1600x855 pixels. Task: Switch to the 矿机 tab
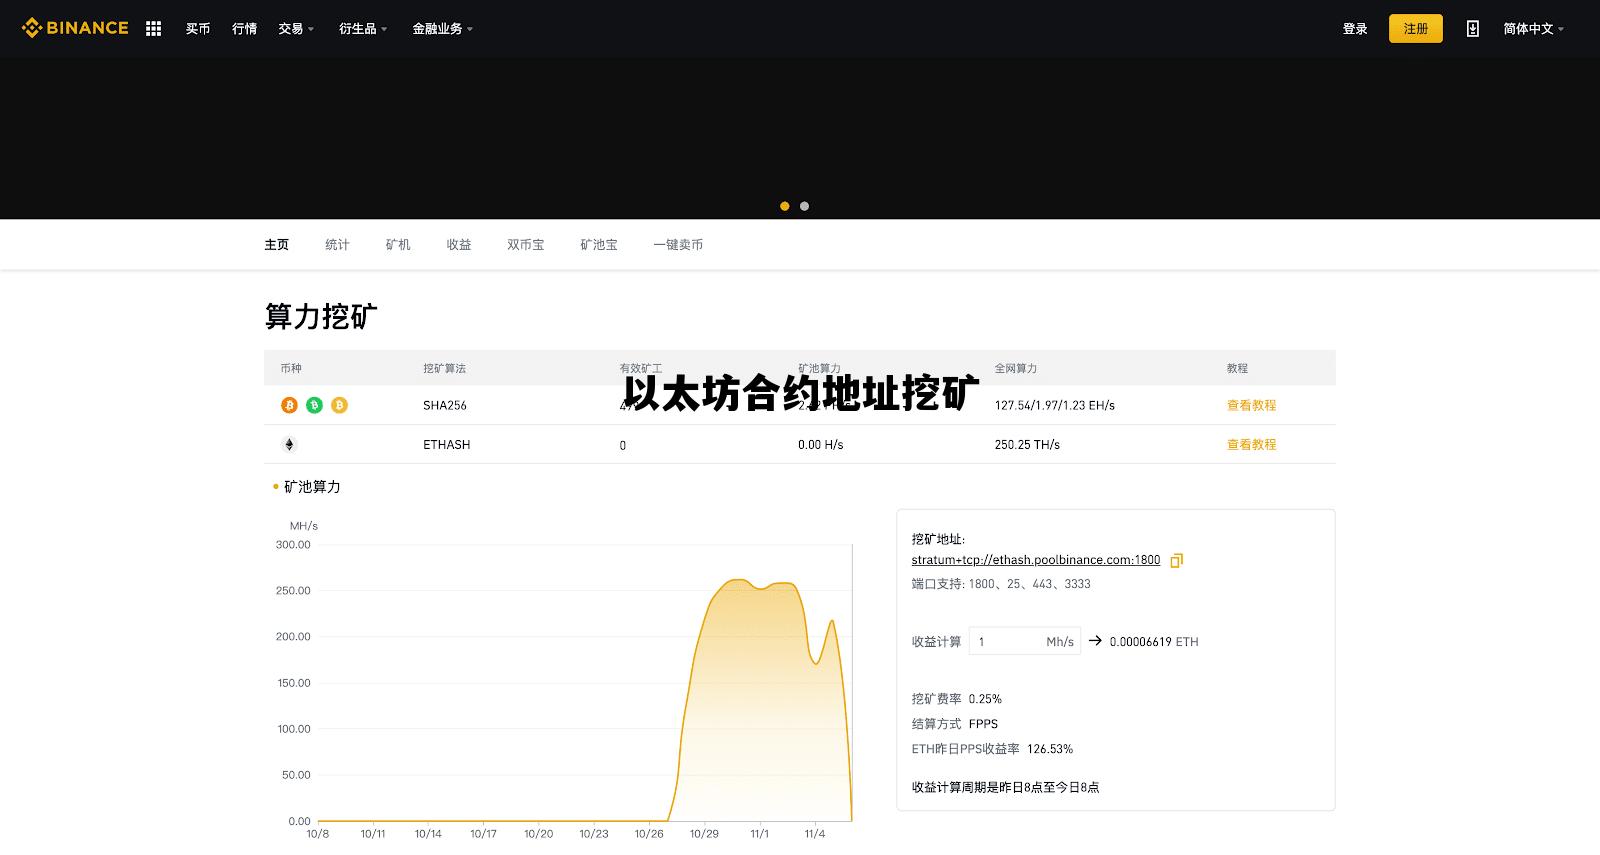pyautogui.click(x=398, y=244)
